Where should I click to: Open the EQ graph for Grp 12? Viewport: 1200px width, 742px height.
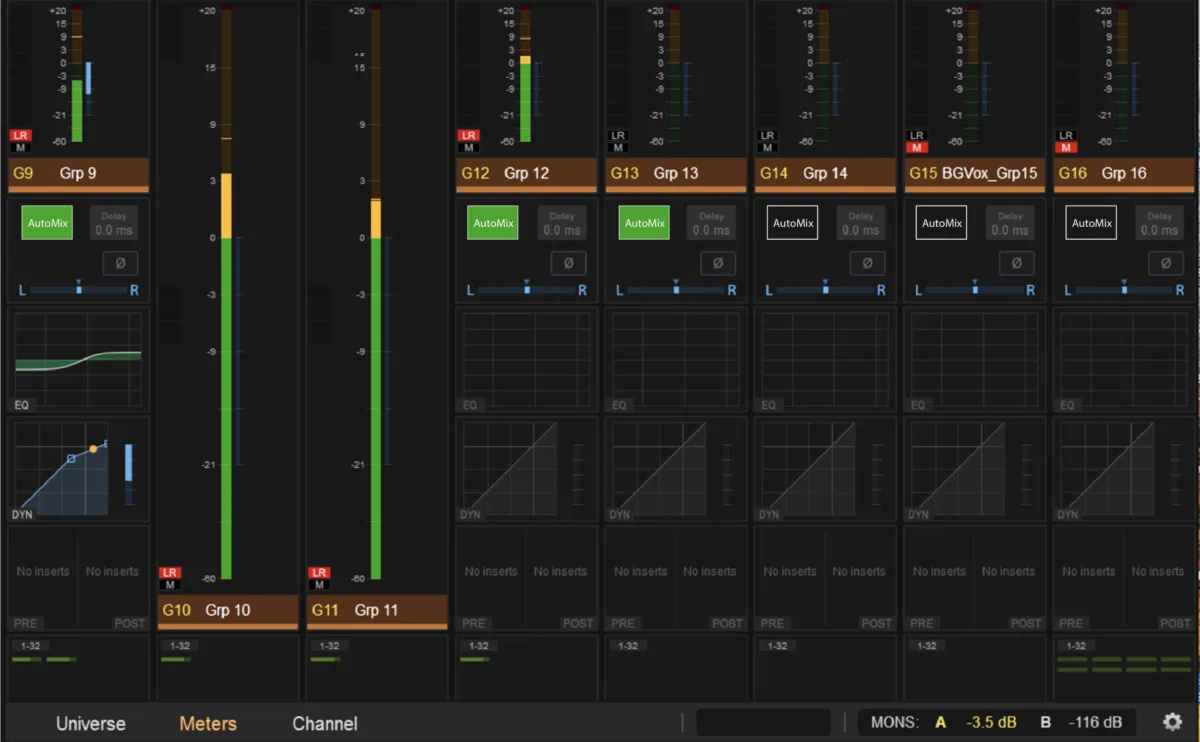526,361
